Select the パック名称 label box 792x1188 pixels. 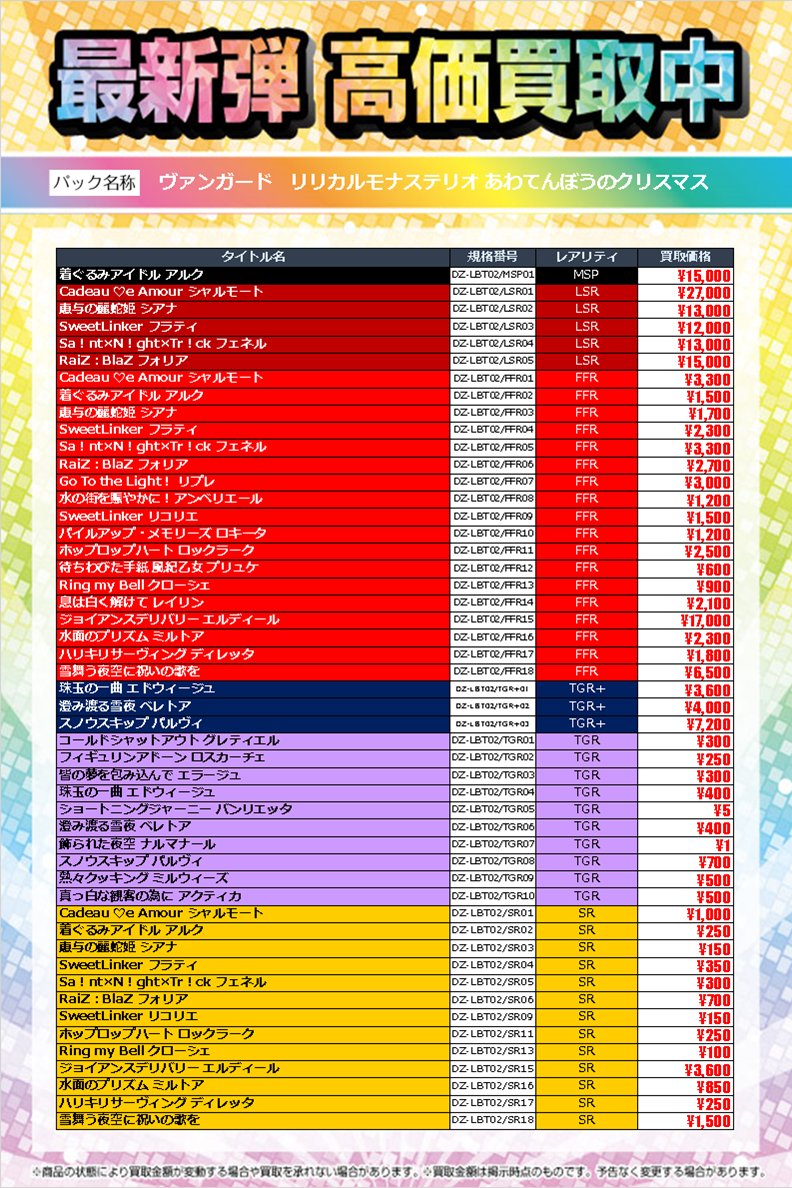[95, 183]
